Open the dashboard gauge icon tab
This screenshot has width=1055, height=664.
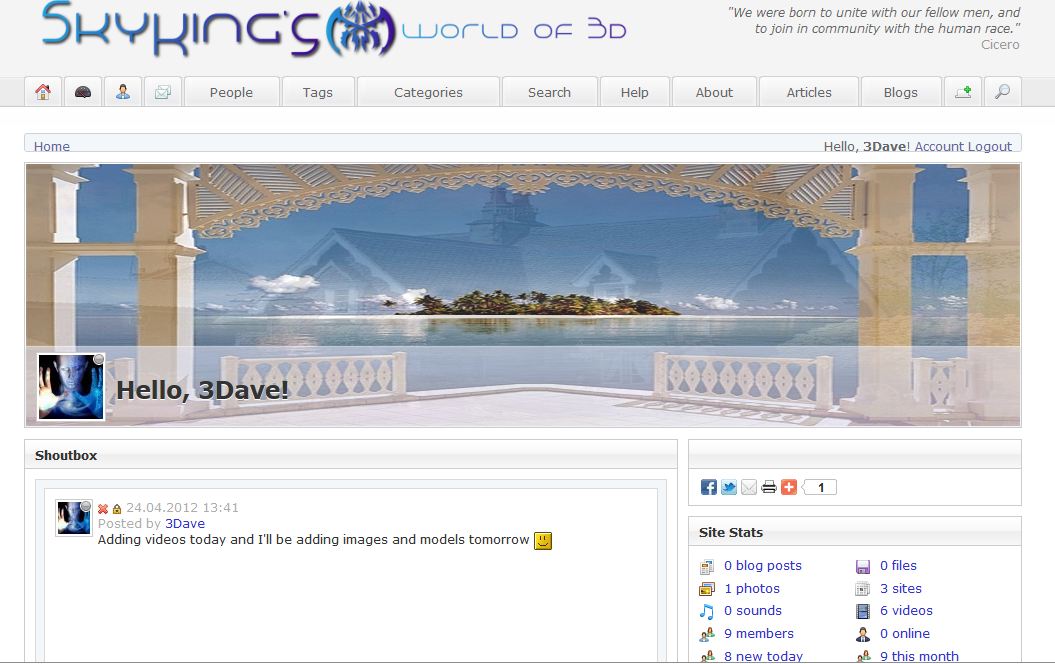click(x=83, y=92)
